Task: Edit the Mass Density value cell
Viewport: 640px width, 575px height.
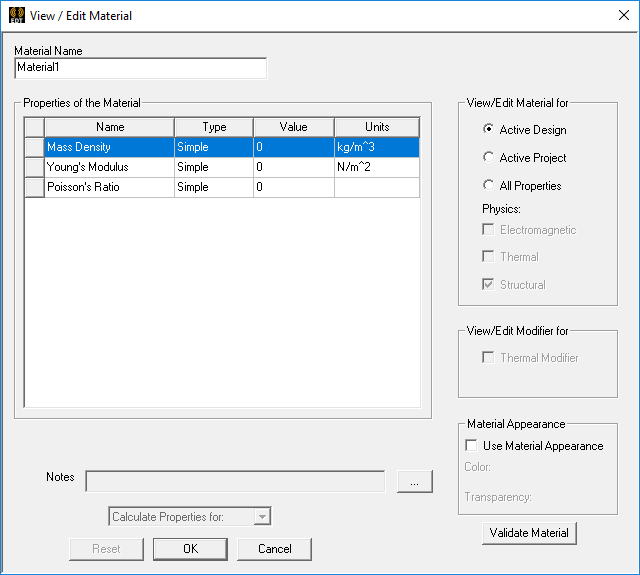Action: pyautogui.click(x=293, y=147)
